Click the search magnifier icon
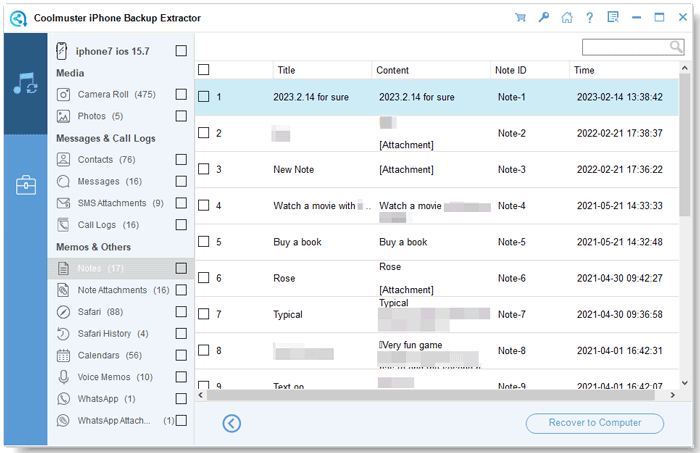Image resolution: width=700 pixels, height=453 pixels. tap(676, 46)
